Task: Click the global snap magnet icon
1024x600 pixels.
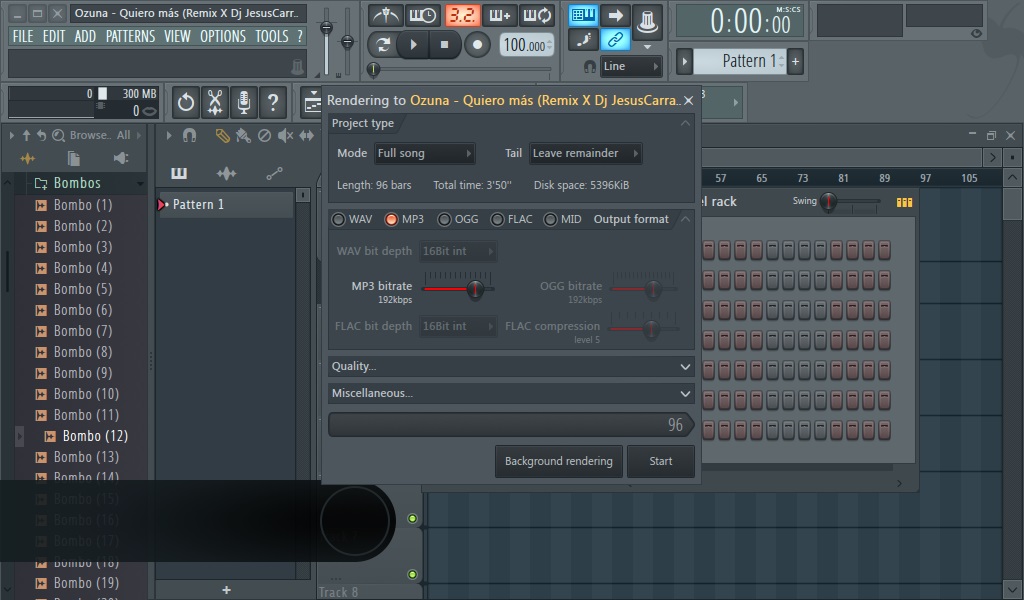Action: [590, 66]
